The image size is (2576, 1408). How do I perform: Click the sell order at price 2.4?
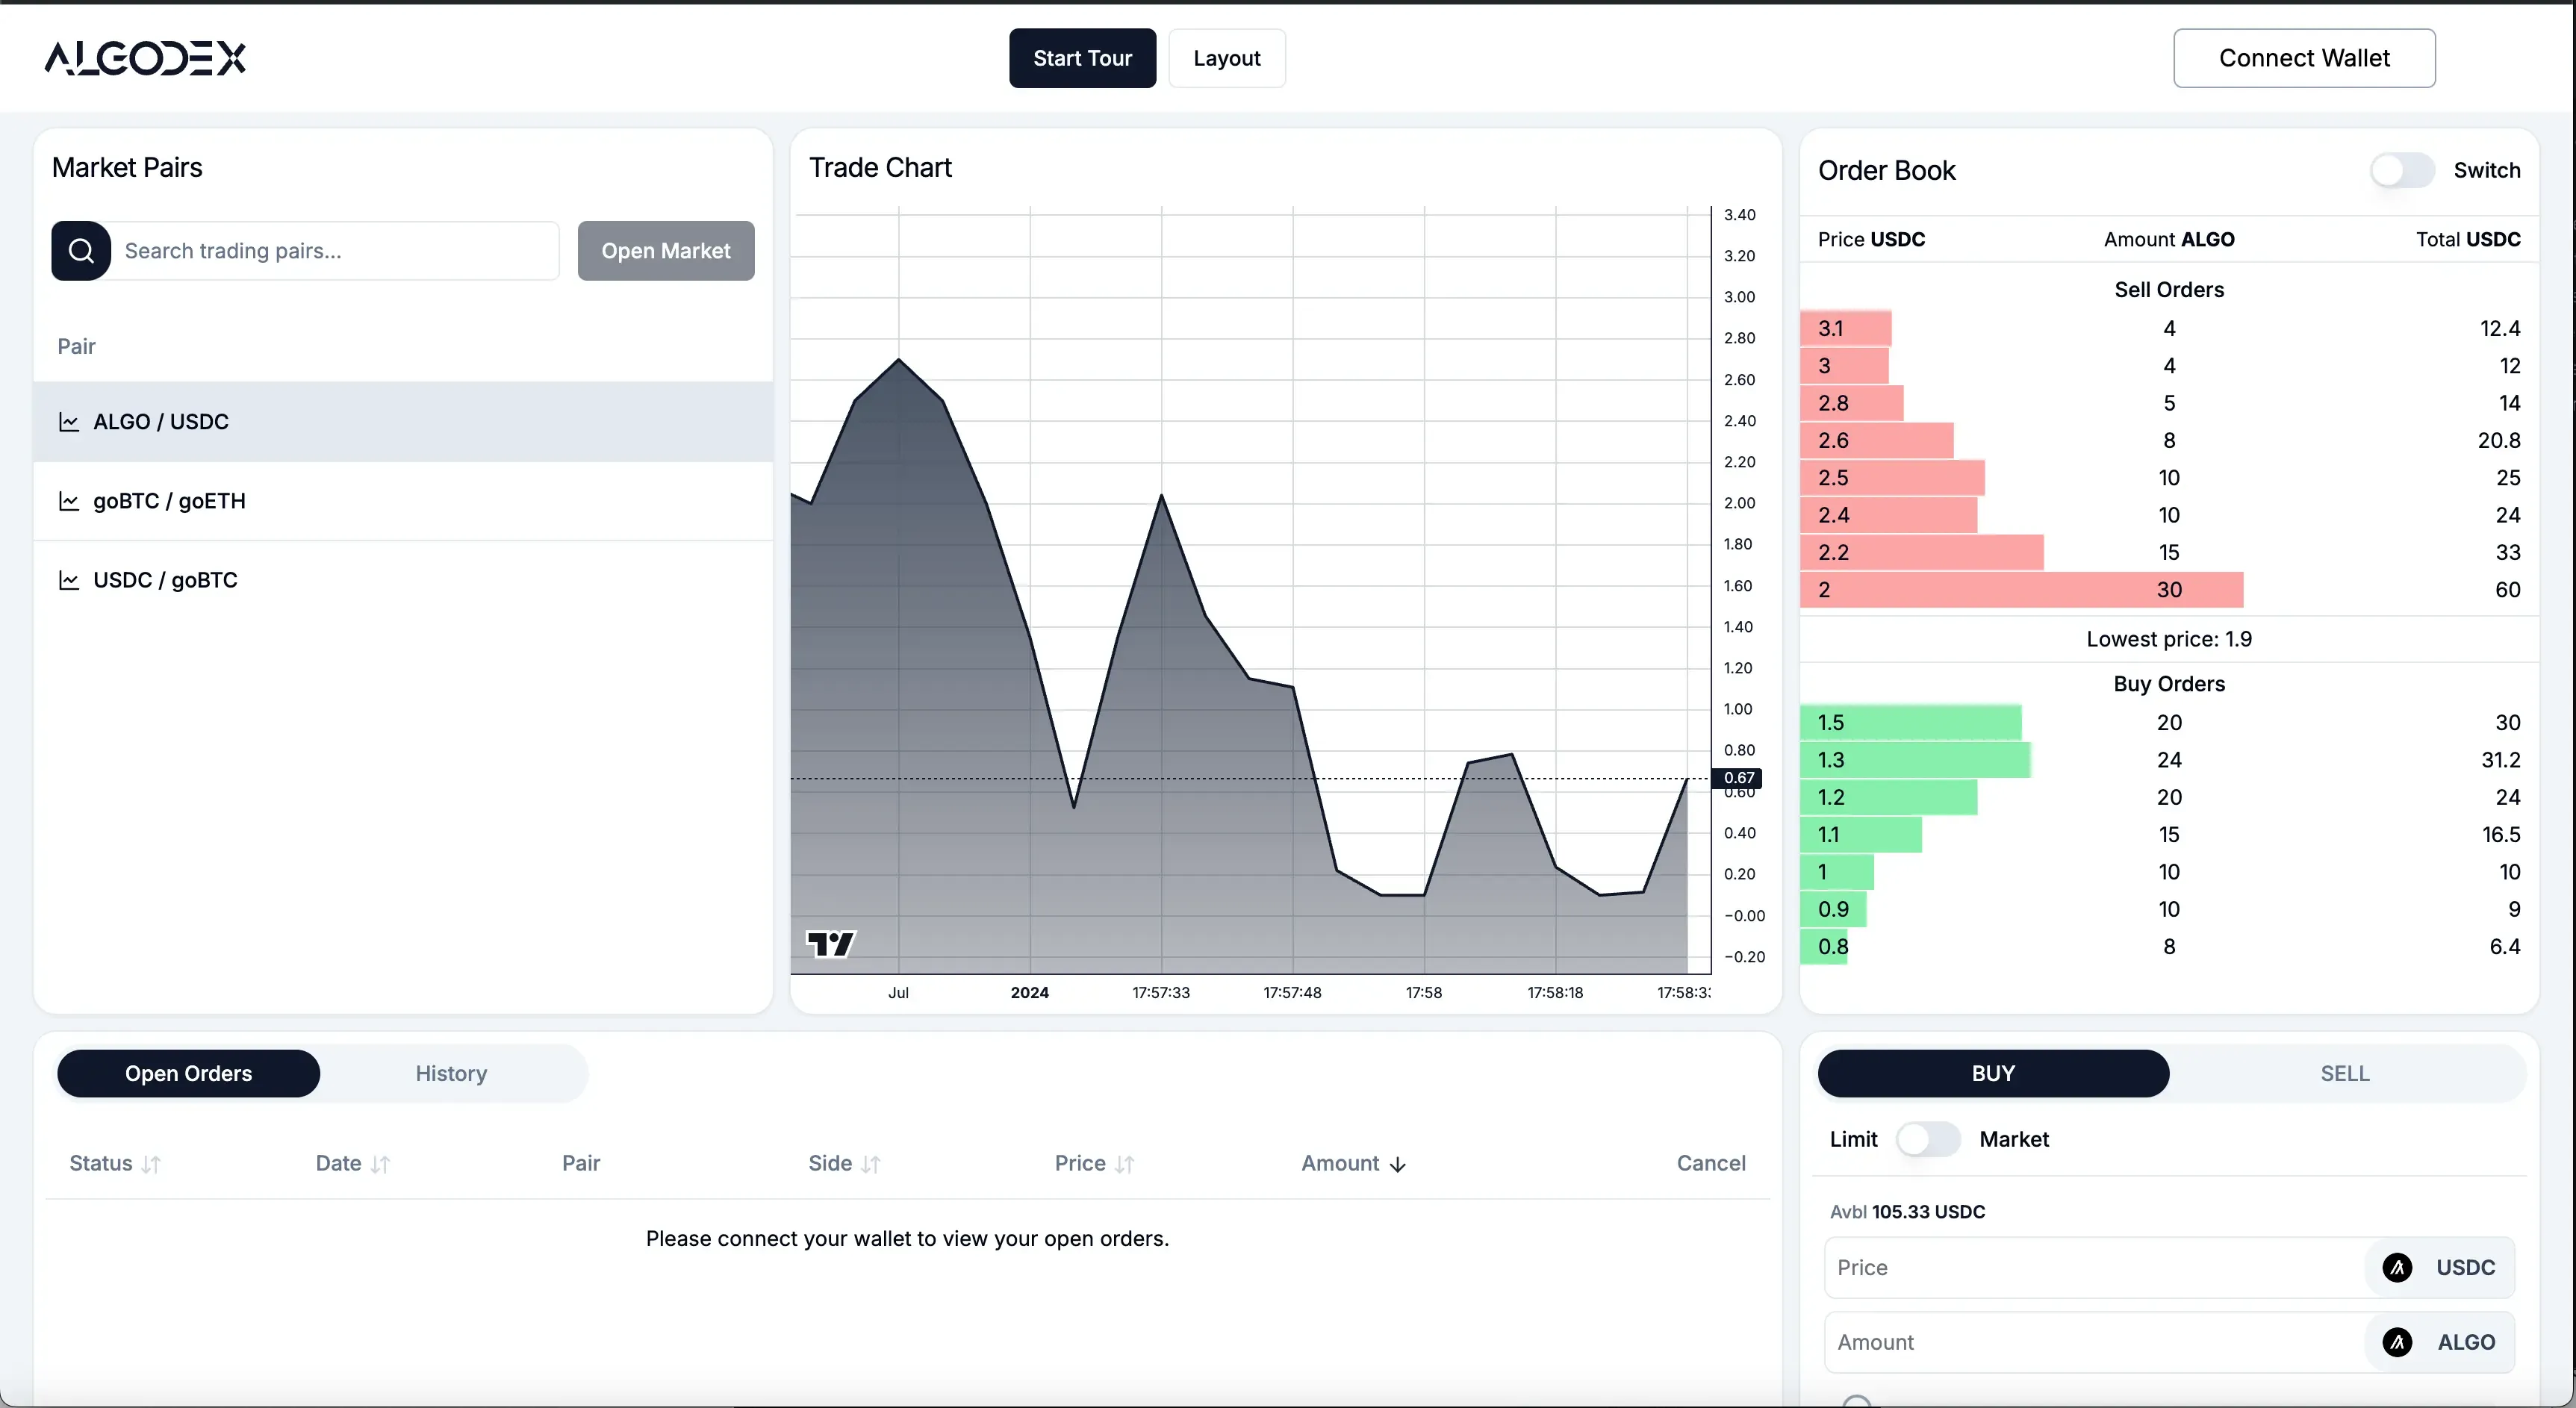click(x=2169, y=515)
